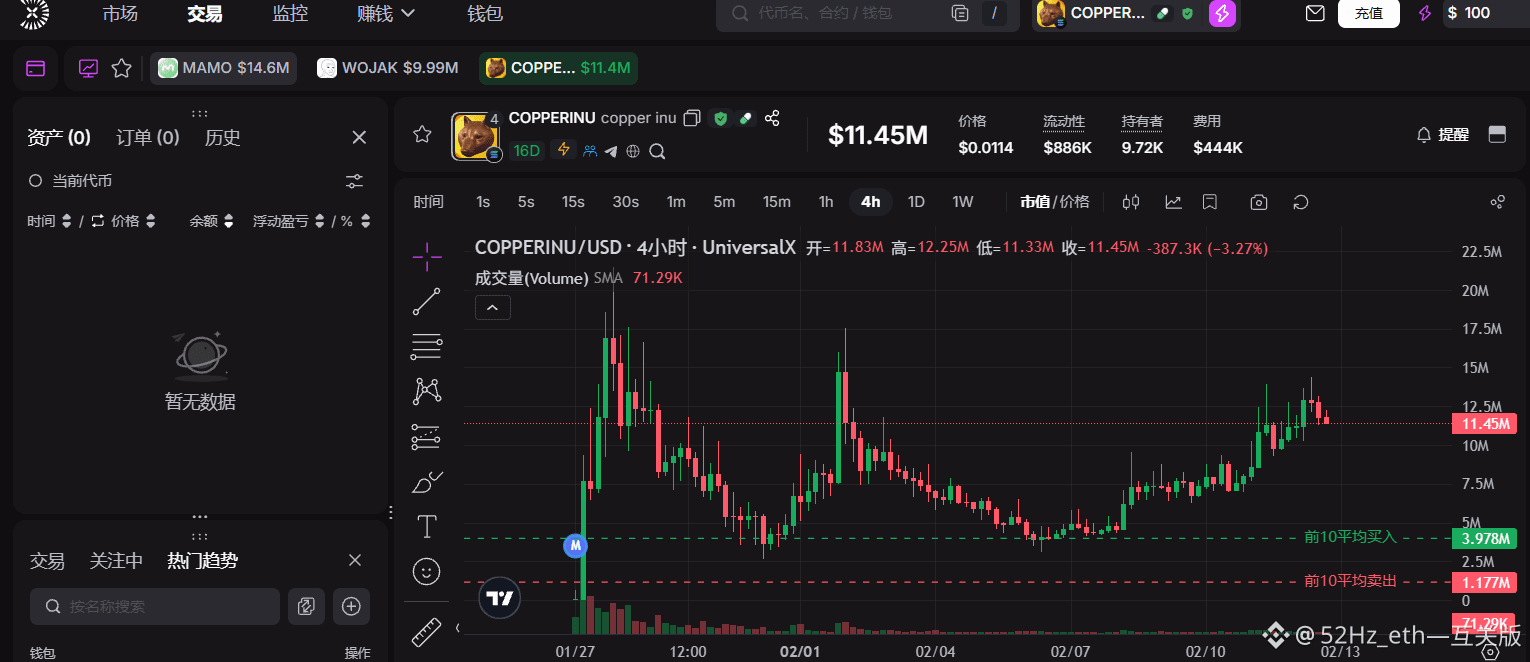Open the WOJAK $9.99M watchlist chip
The width and height of the screenshot is (1530, 662).
[388, 68]
